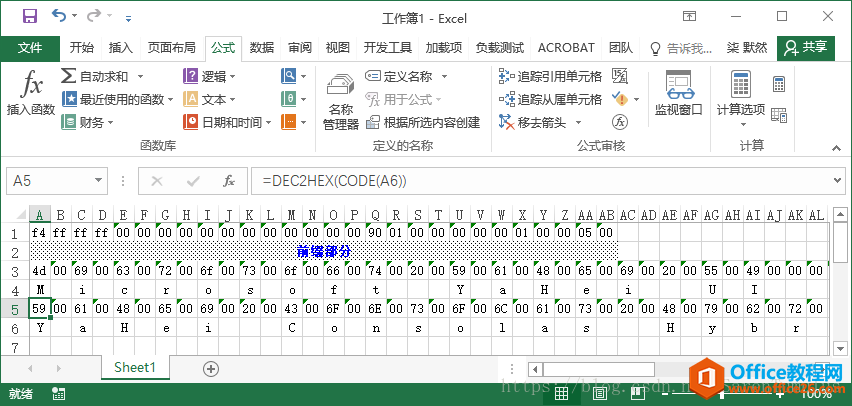Screen dimensions: 852x406
Task: Expand the formula bar with arrow
Action: (839, 181)
